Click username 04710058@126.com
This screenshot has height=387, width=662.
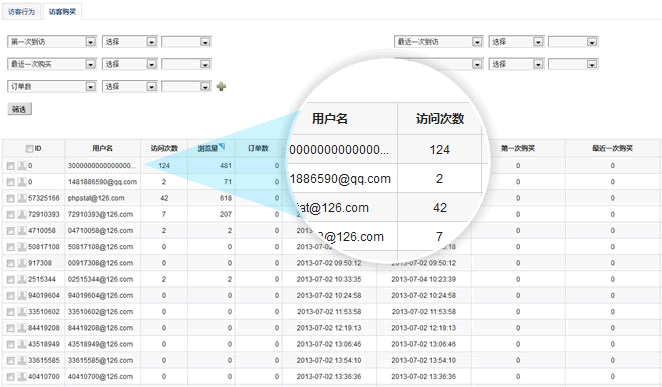click(100, 230)
